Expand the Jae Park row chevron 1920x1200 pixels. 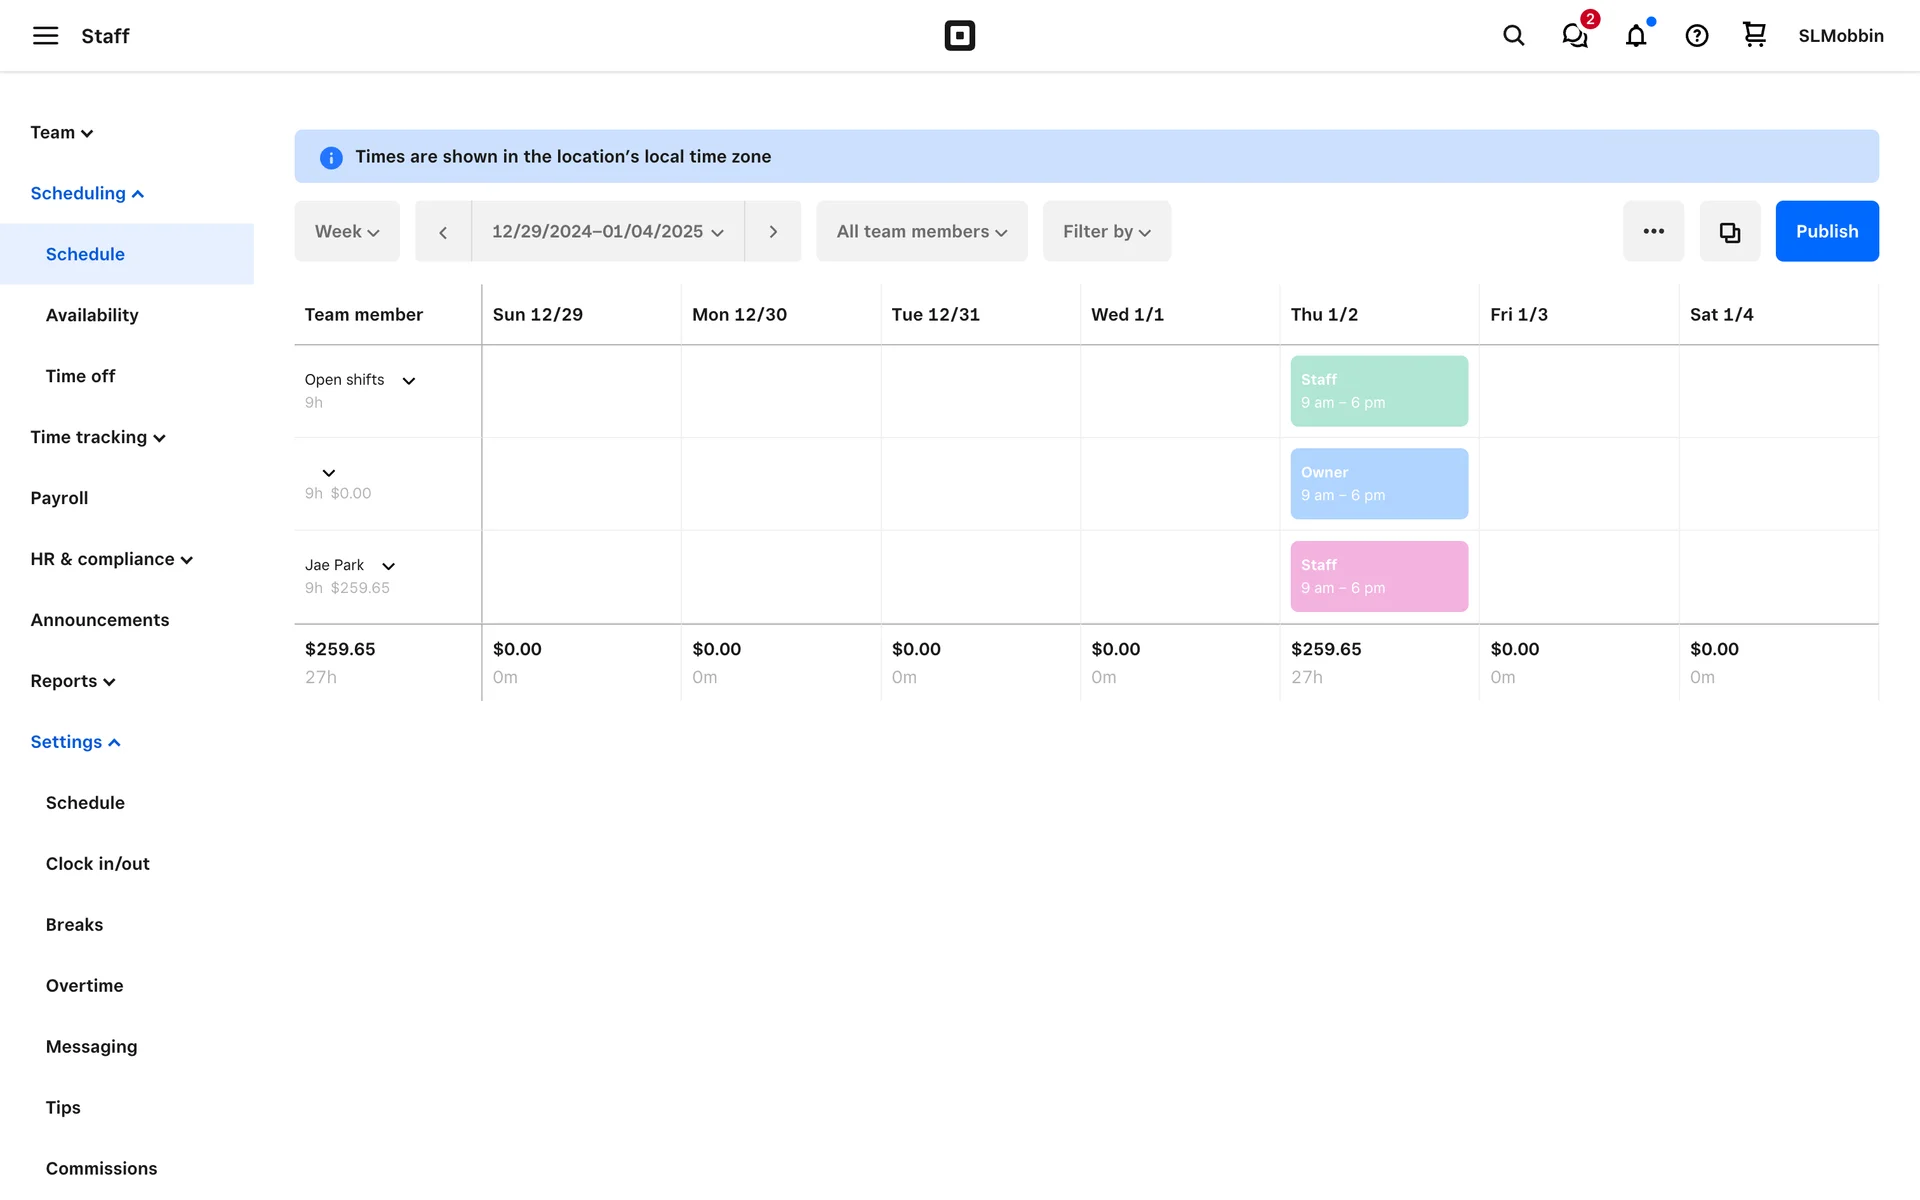[x=389, y=566]
